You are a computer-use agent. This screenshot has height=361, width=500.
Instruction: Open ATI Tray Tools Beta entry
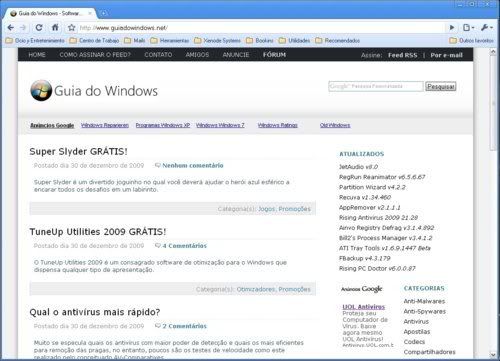(385, 248)
